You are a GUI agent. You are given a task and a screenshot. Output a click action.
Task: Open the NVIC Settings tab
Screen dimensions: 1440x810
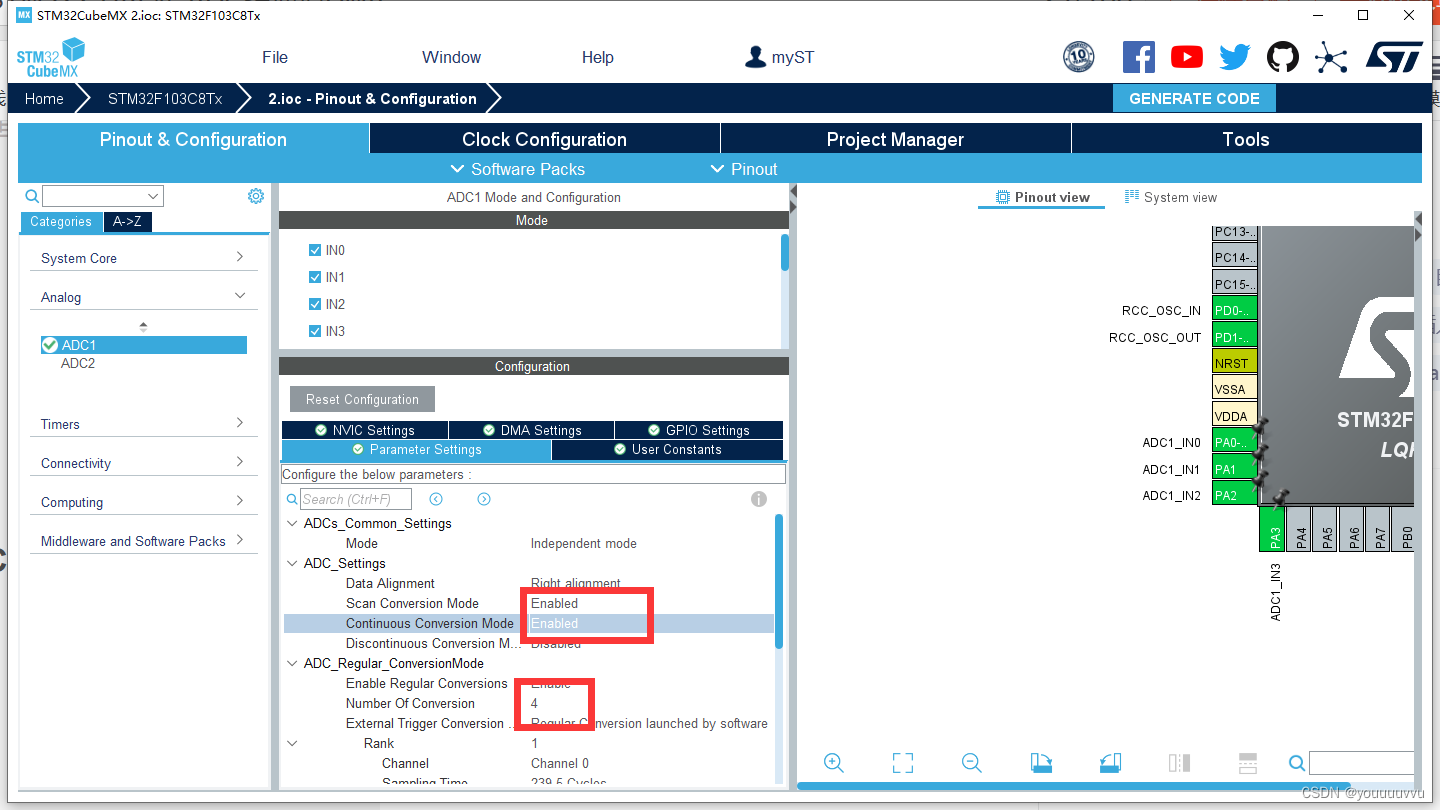364,430
